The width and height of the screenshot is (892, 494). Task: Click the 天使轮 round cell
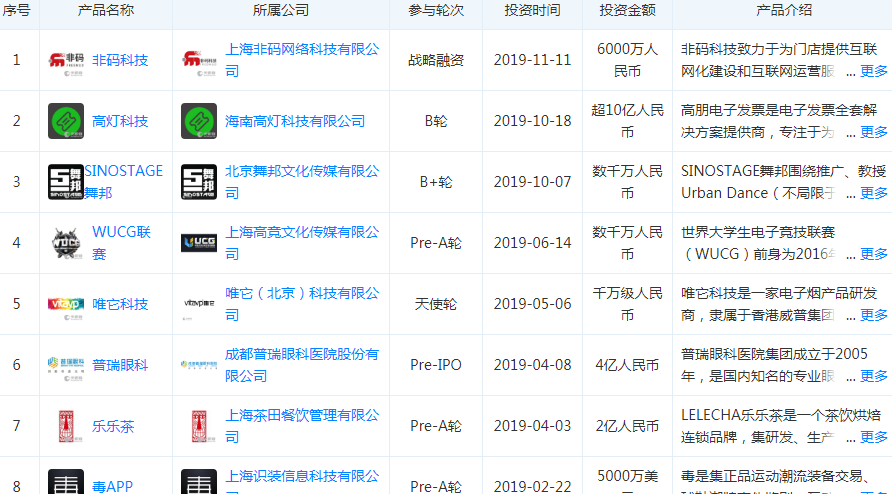[436, 304]
